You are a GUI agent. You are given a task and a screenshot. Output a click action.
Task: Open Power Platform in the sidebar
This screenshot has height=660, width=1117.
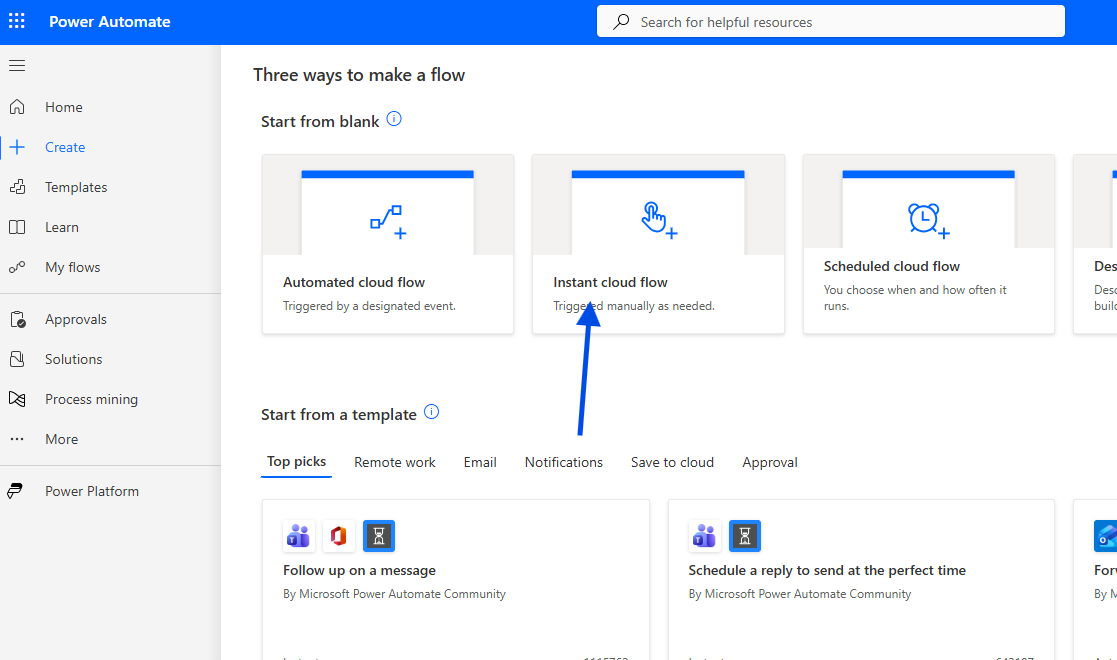[x=91, y=491]
